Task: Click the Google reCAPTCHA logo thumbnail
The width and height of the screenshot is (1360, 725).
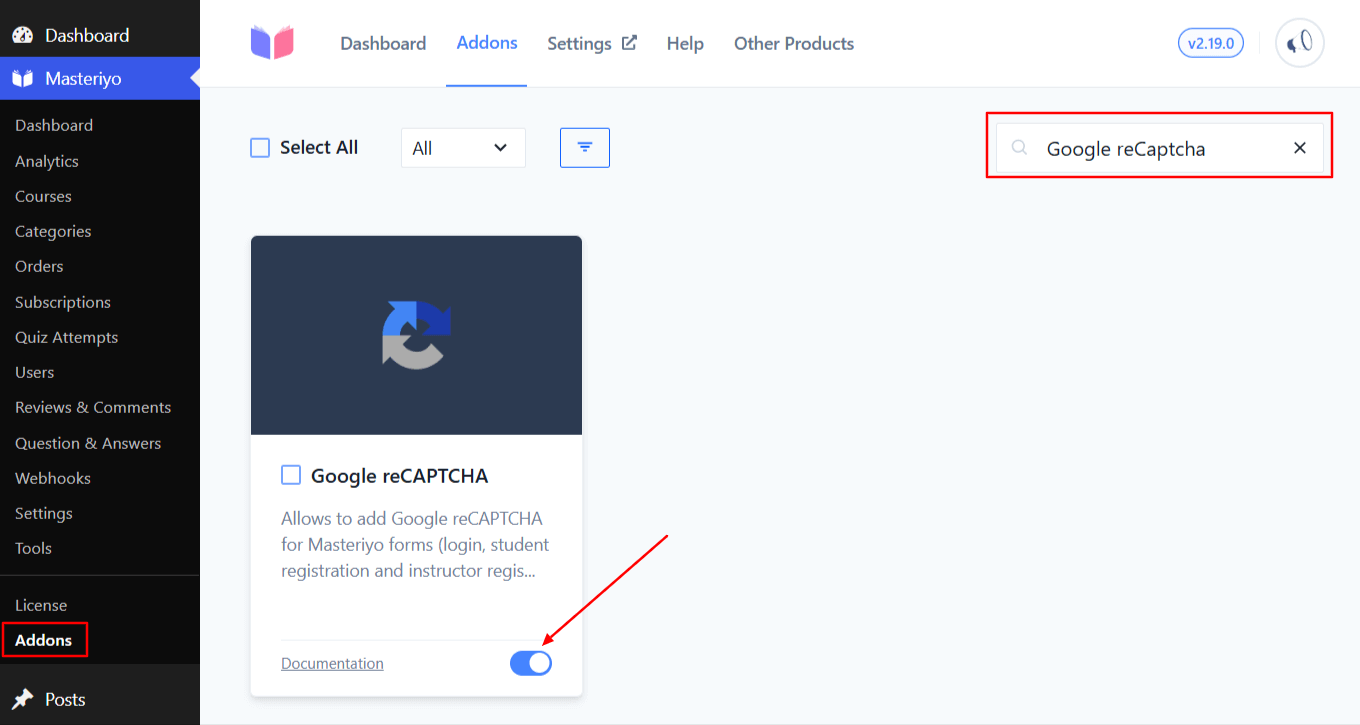Action: 416,335
